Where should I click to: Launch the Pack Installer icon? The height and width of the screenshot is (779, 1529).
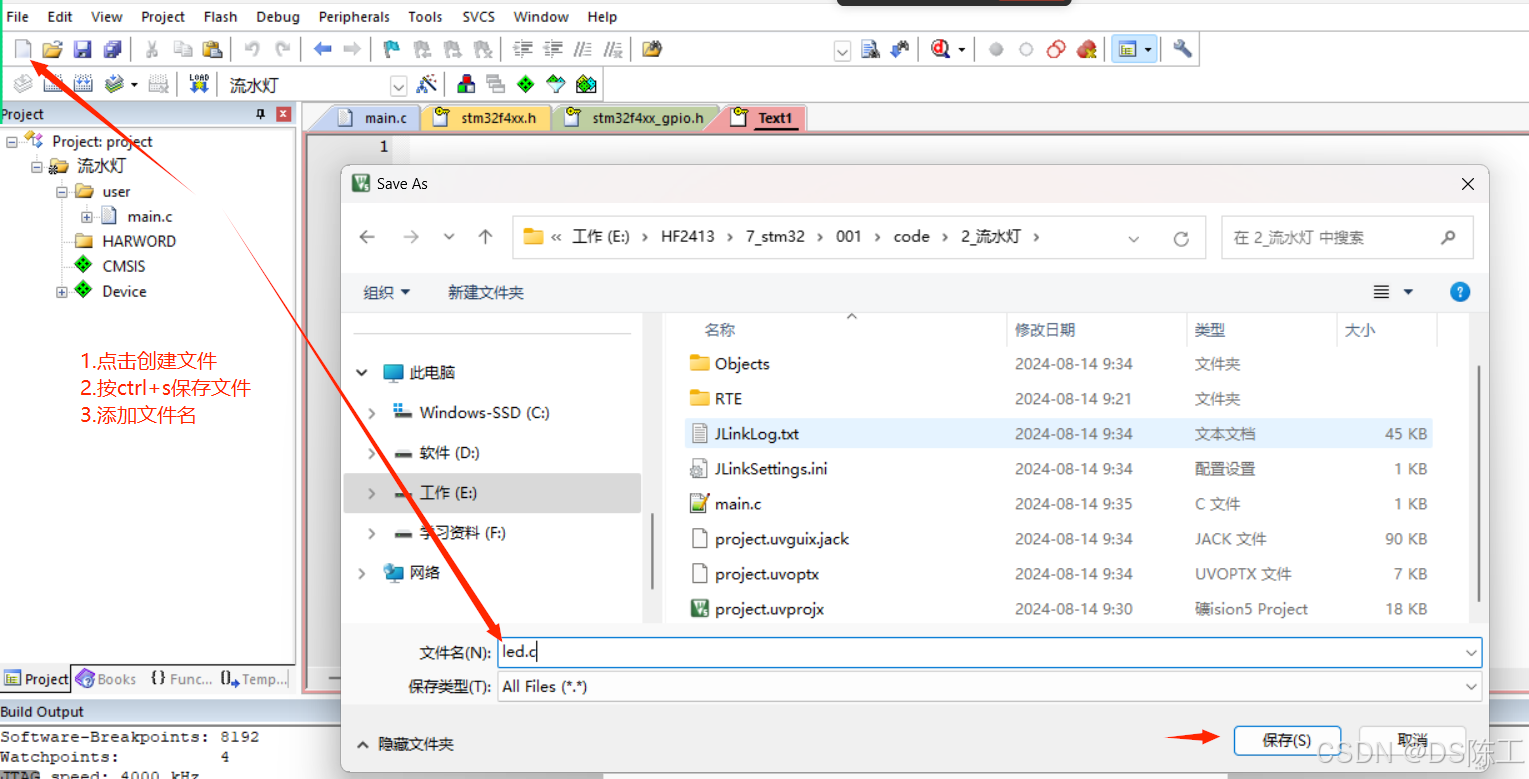587,84
